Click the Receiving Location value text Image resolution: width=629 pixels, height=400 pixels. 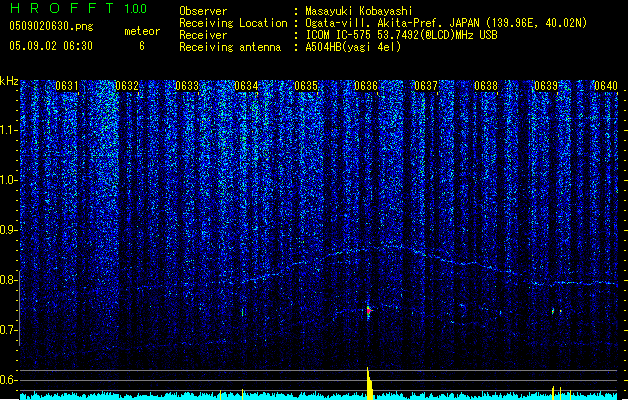coord(446,23)
